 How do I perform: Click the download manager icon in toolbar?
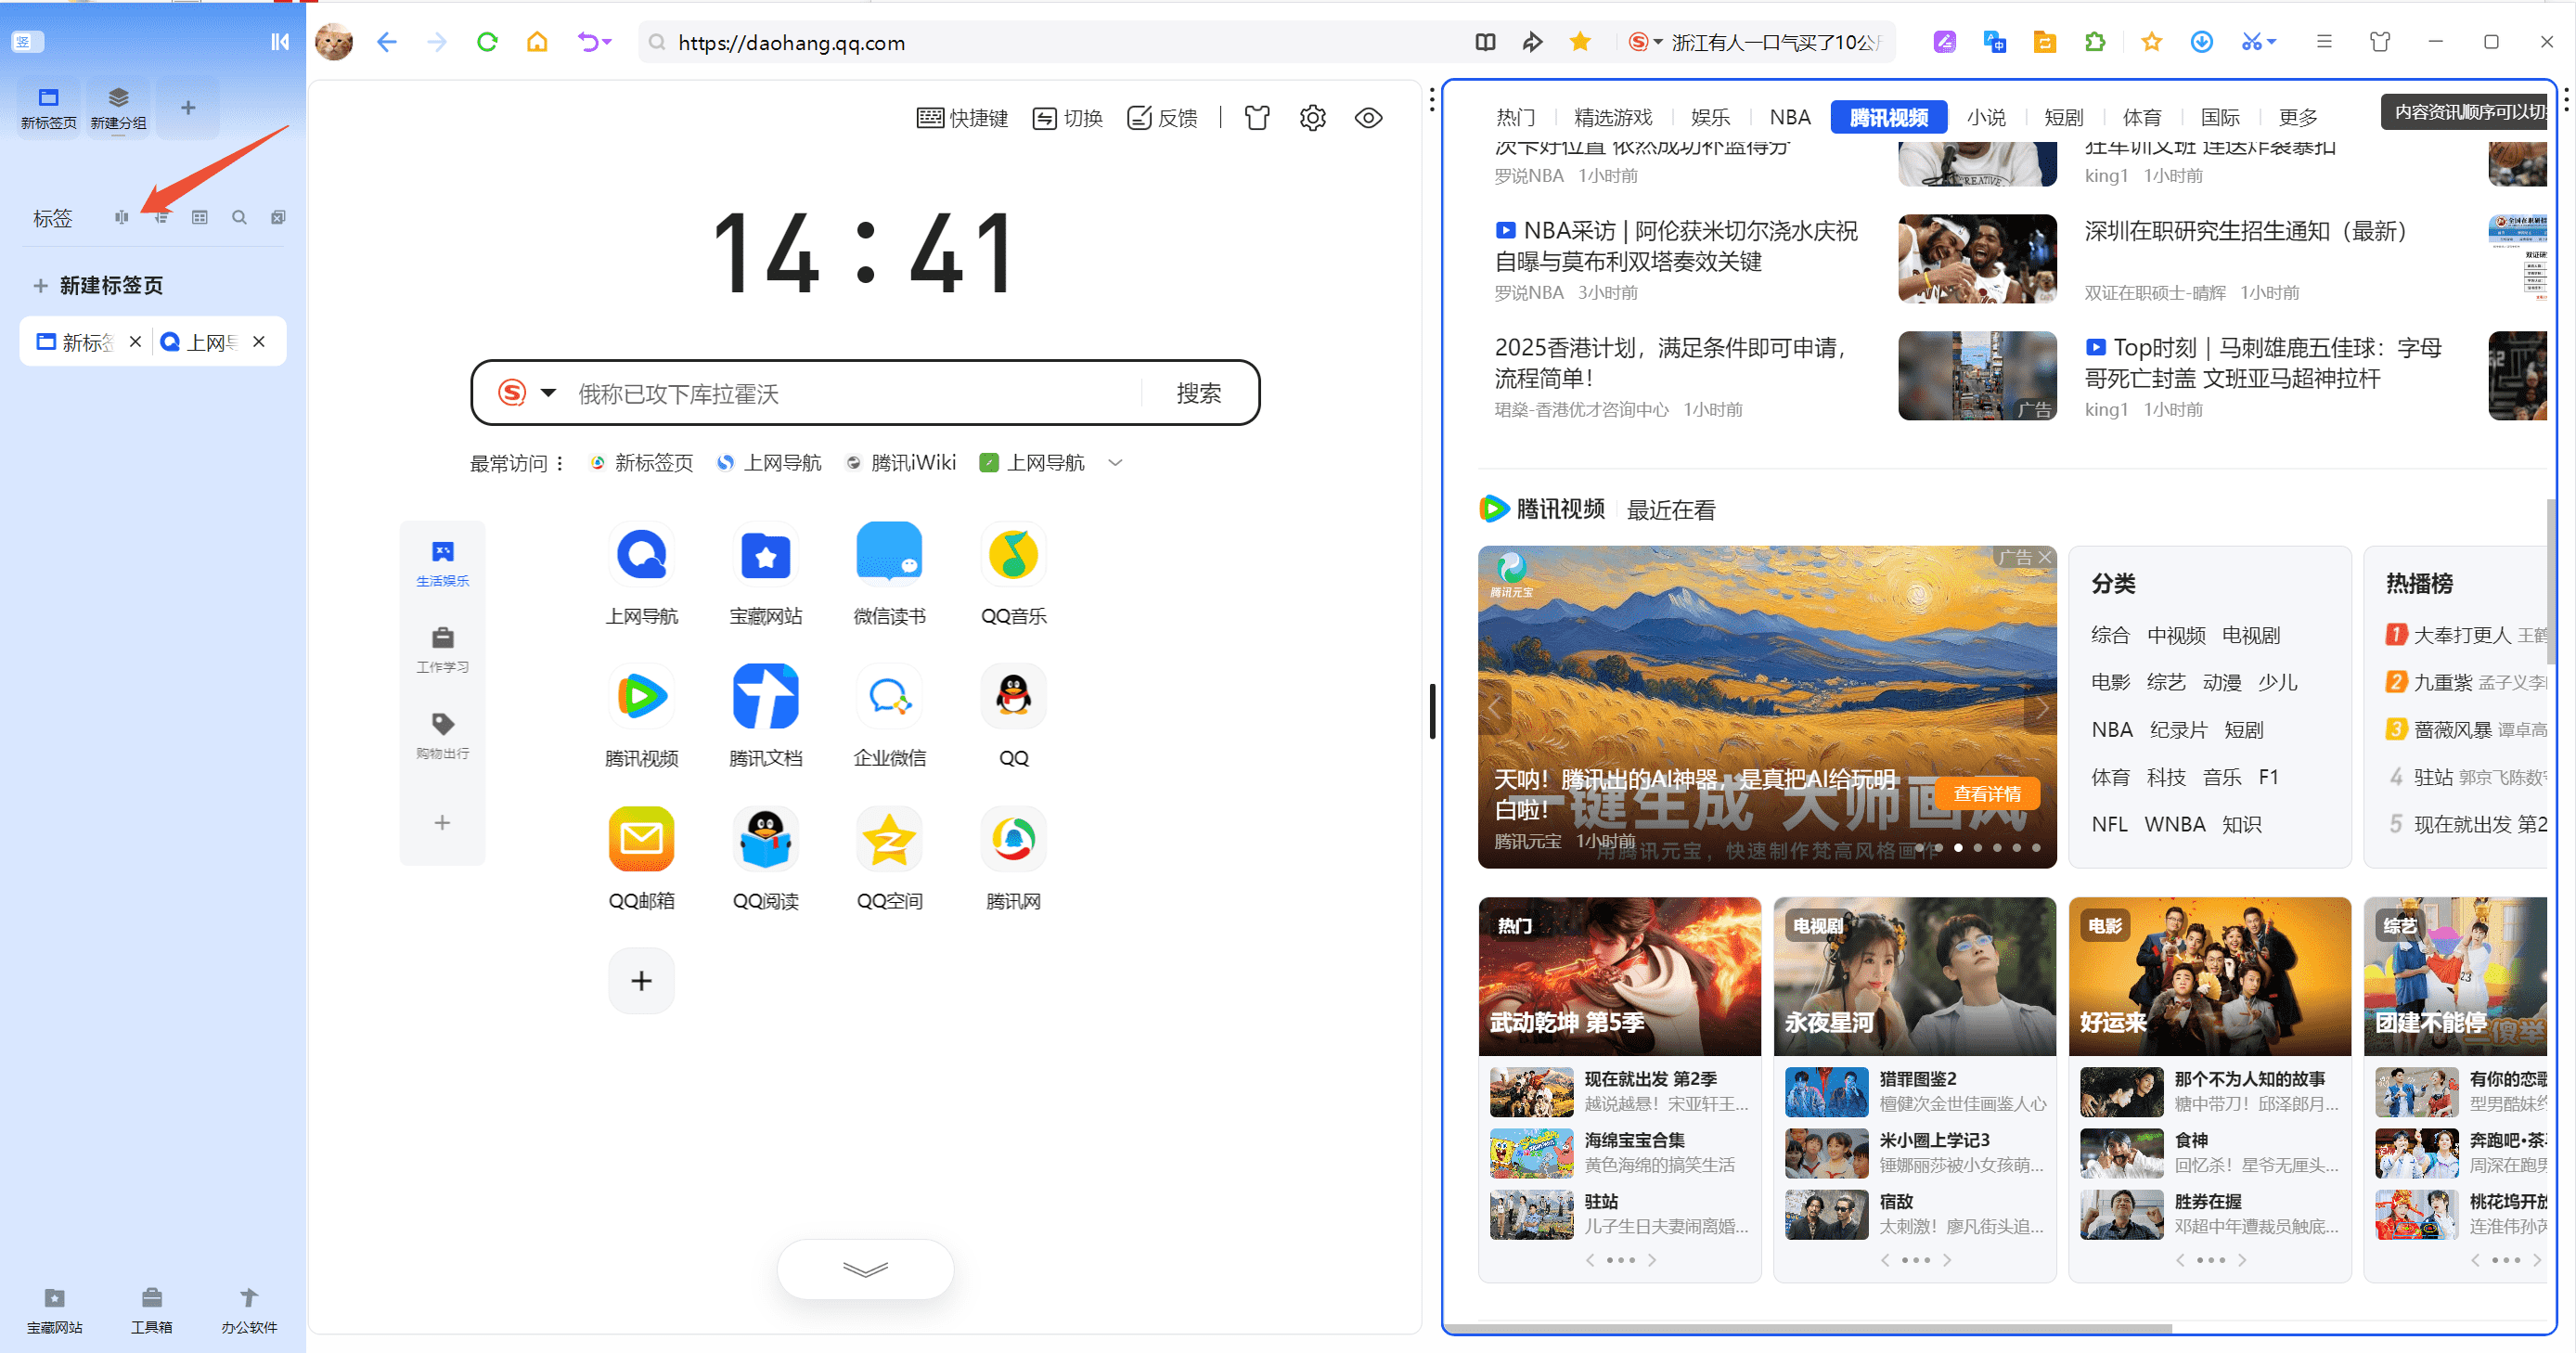click(2201, 42)
